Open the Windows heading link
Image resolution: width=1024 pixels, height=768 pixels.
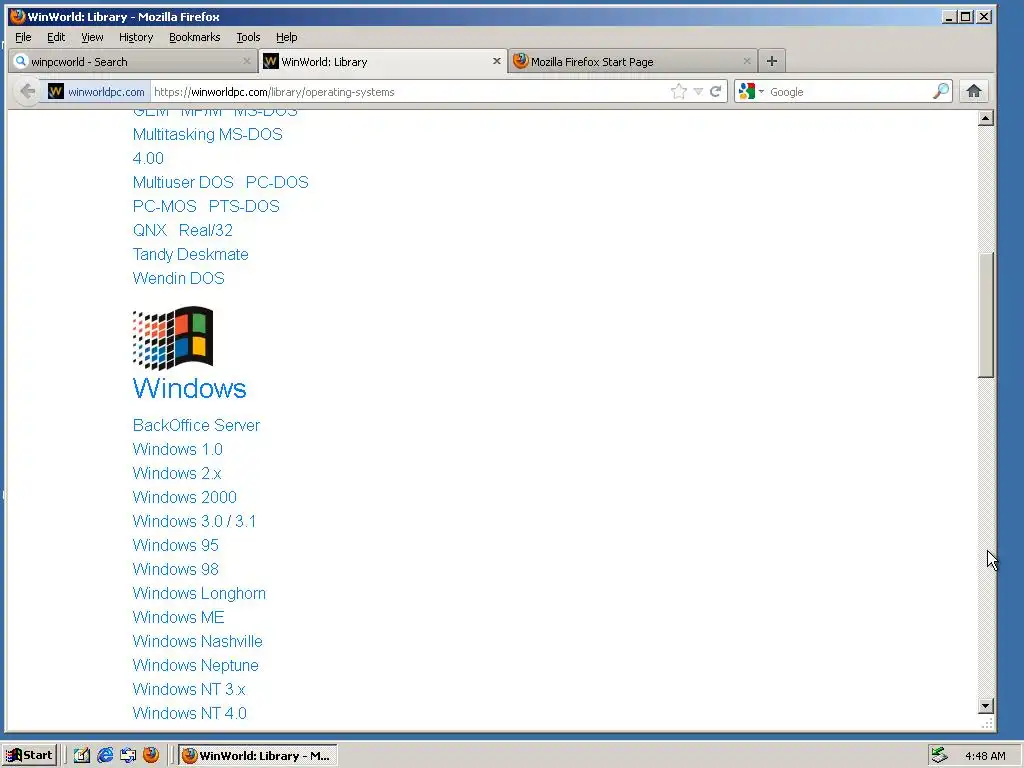coord(189,389)
